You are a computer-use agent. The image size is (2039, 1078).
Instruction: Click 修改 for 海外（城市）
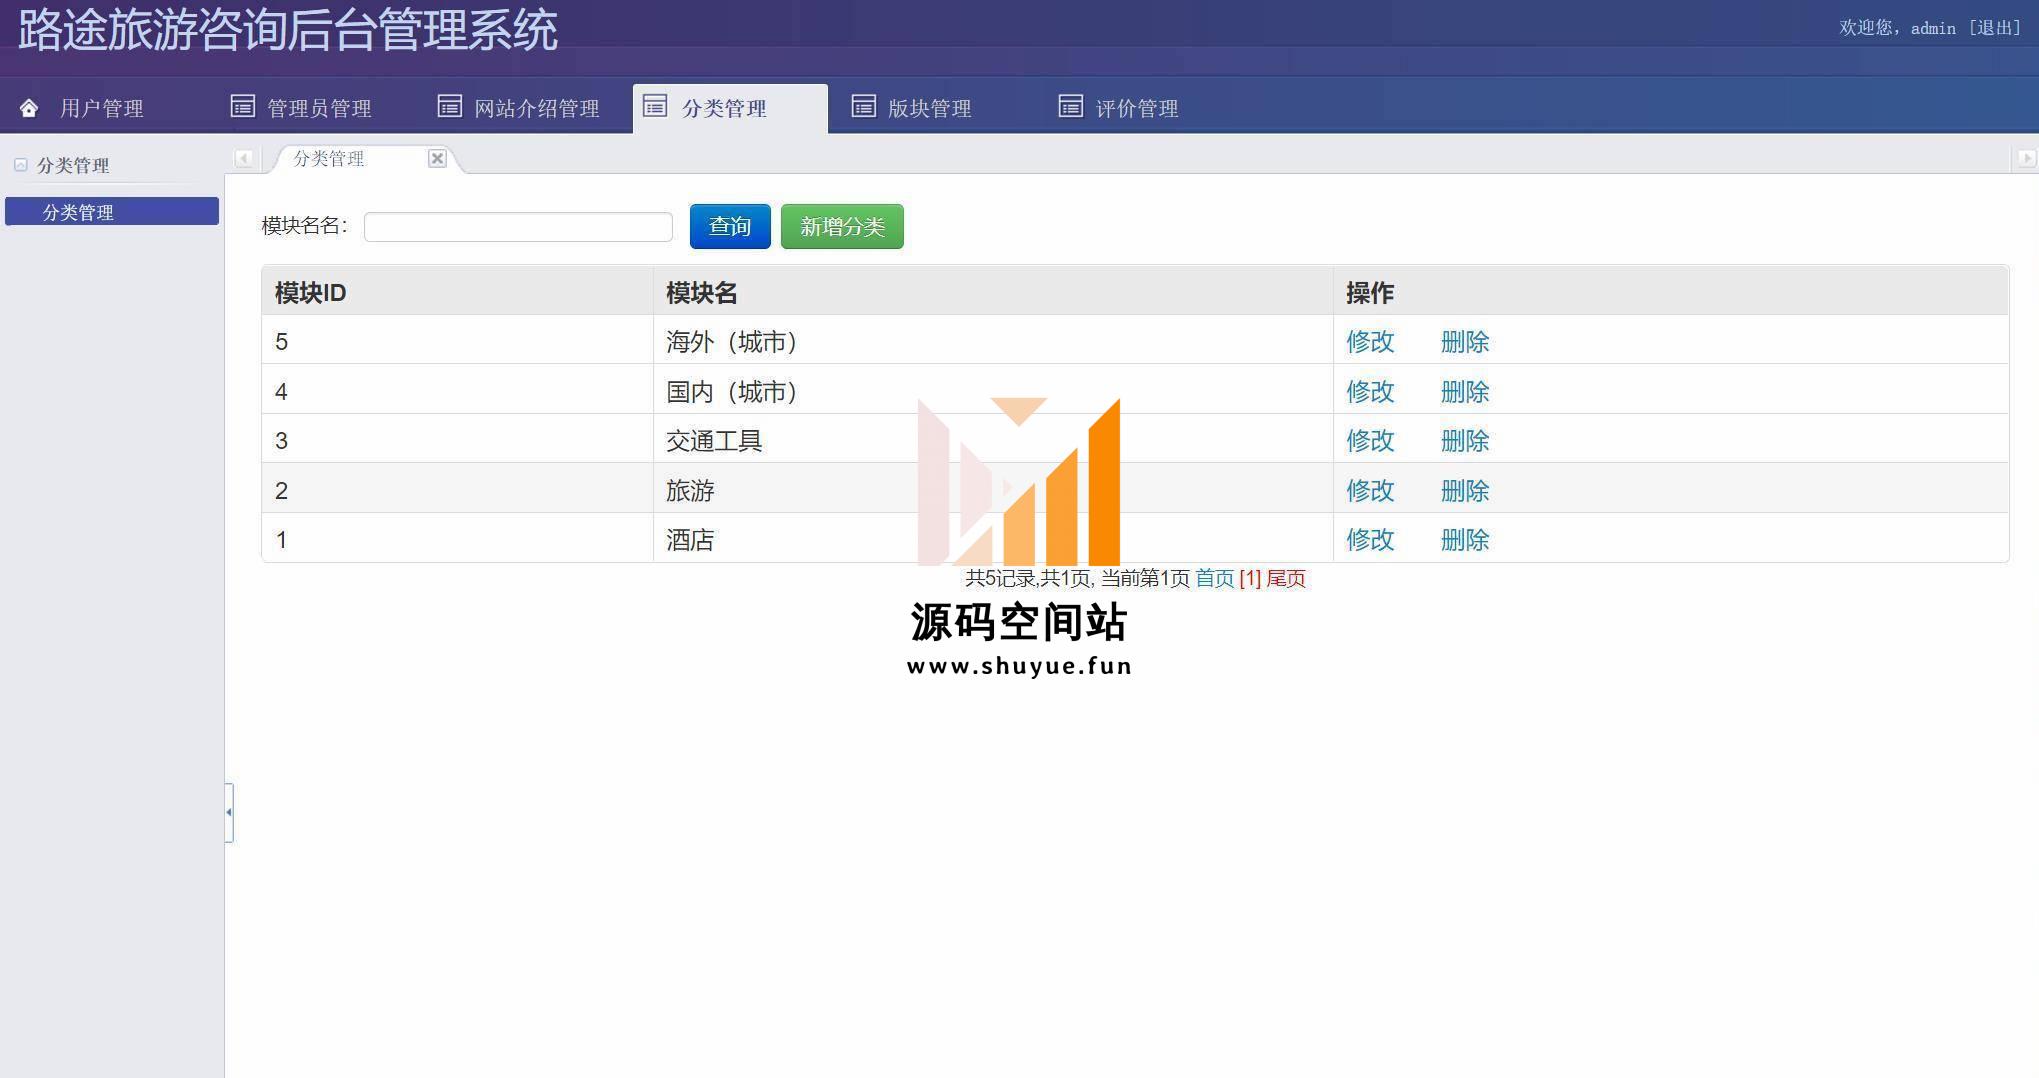click(1370, 342)
